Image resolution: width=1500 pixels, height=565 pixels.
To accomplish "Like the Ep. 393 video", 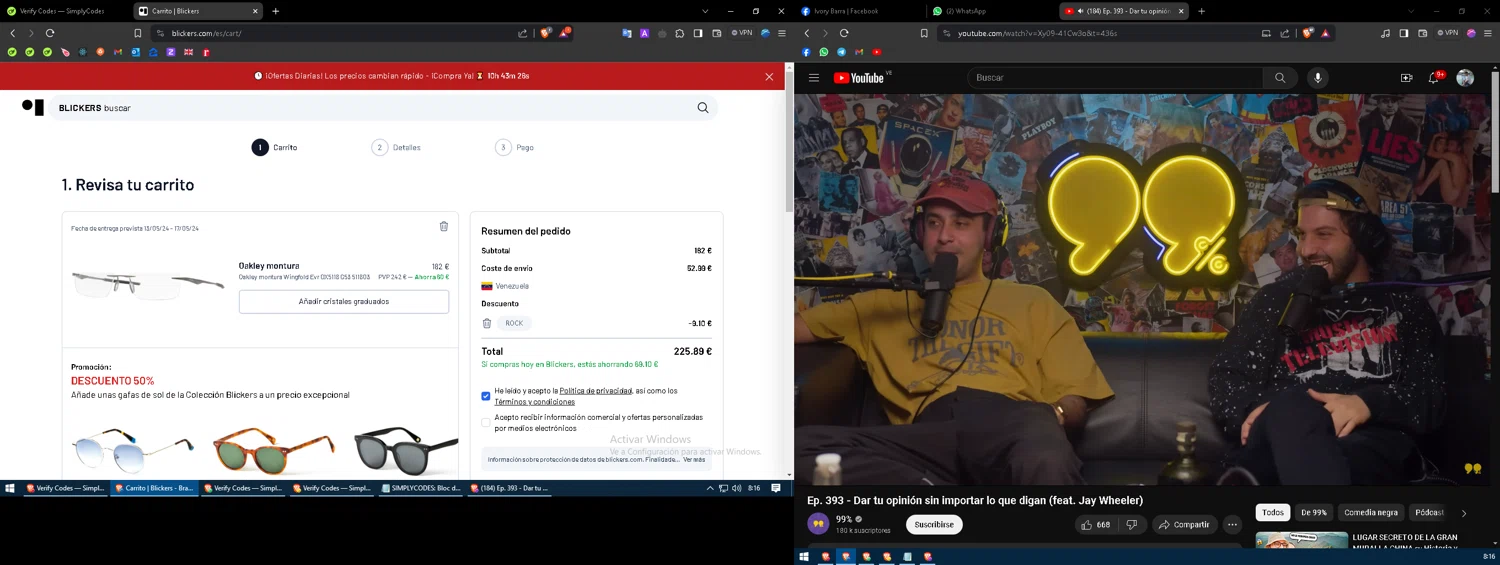I will (1095, 525).
